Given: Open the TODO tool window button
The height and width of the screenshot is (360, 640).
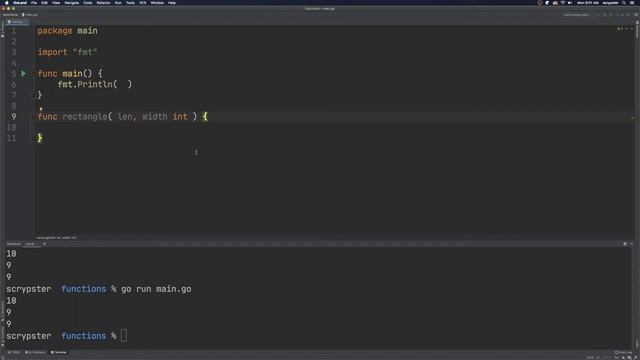Looking at the screenshot, I should click(14, 352).
